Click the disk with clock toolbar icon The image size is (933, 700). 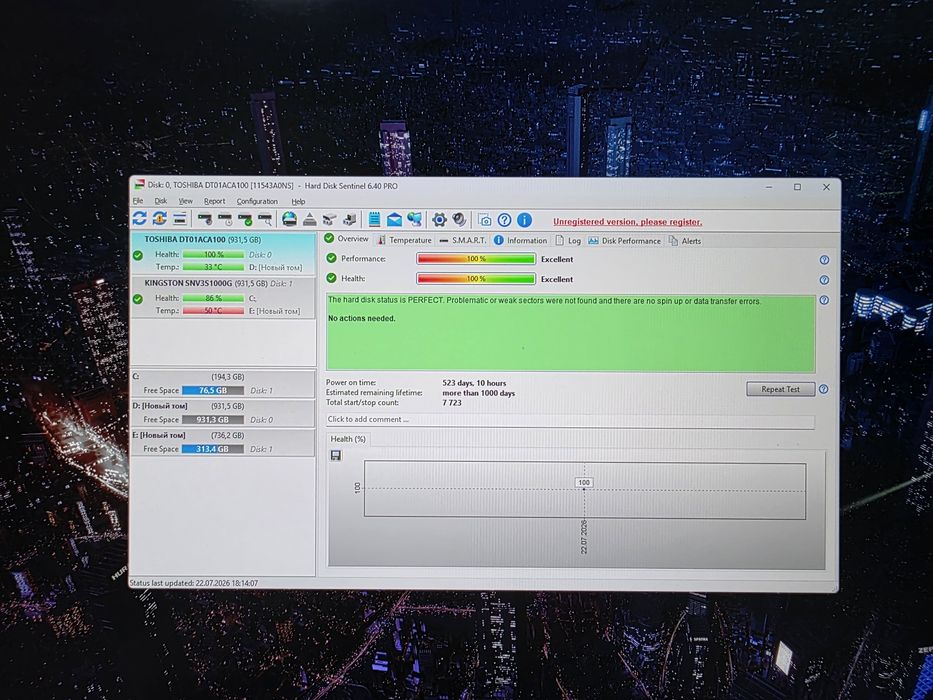click(x=225, y=220)
